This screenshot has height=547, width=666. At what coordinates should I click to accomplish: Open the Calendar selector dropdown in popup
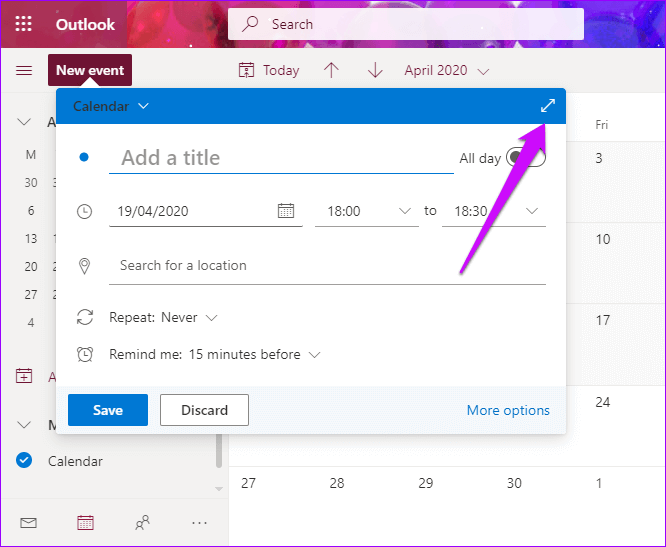111,106
